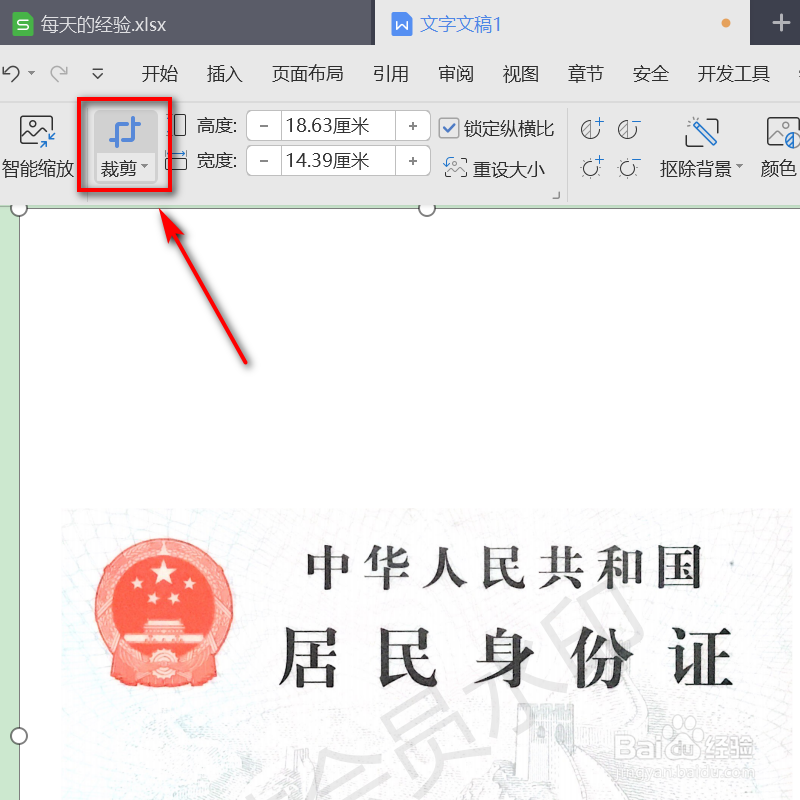
Task: Open the 安全 tab
Action: tap(651, 74)
